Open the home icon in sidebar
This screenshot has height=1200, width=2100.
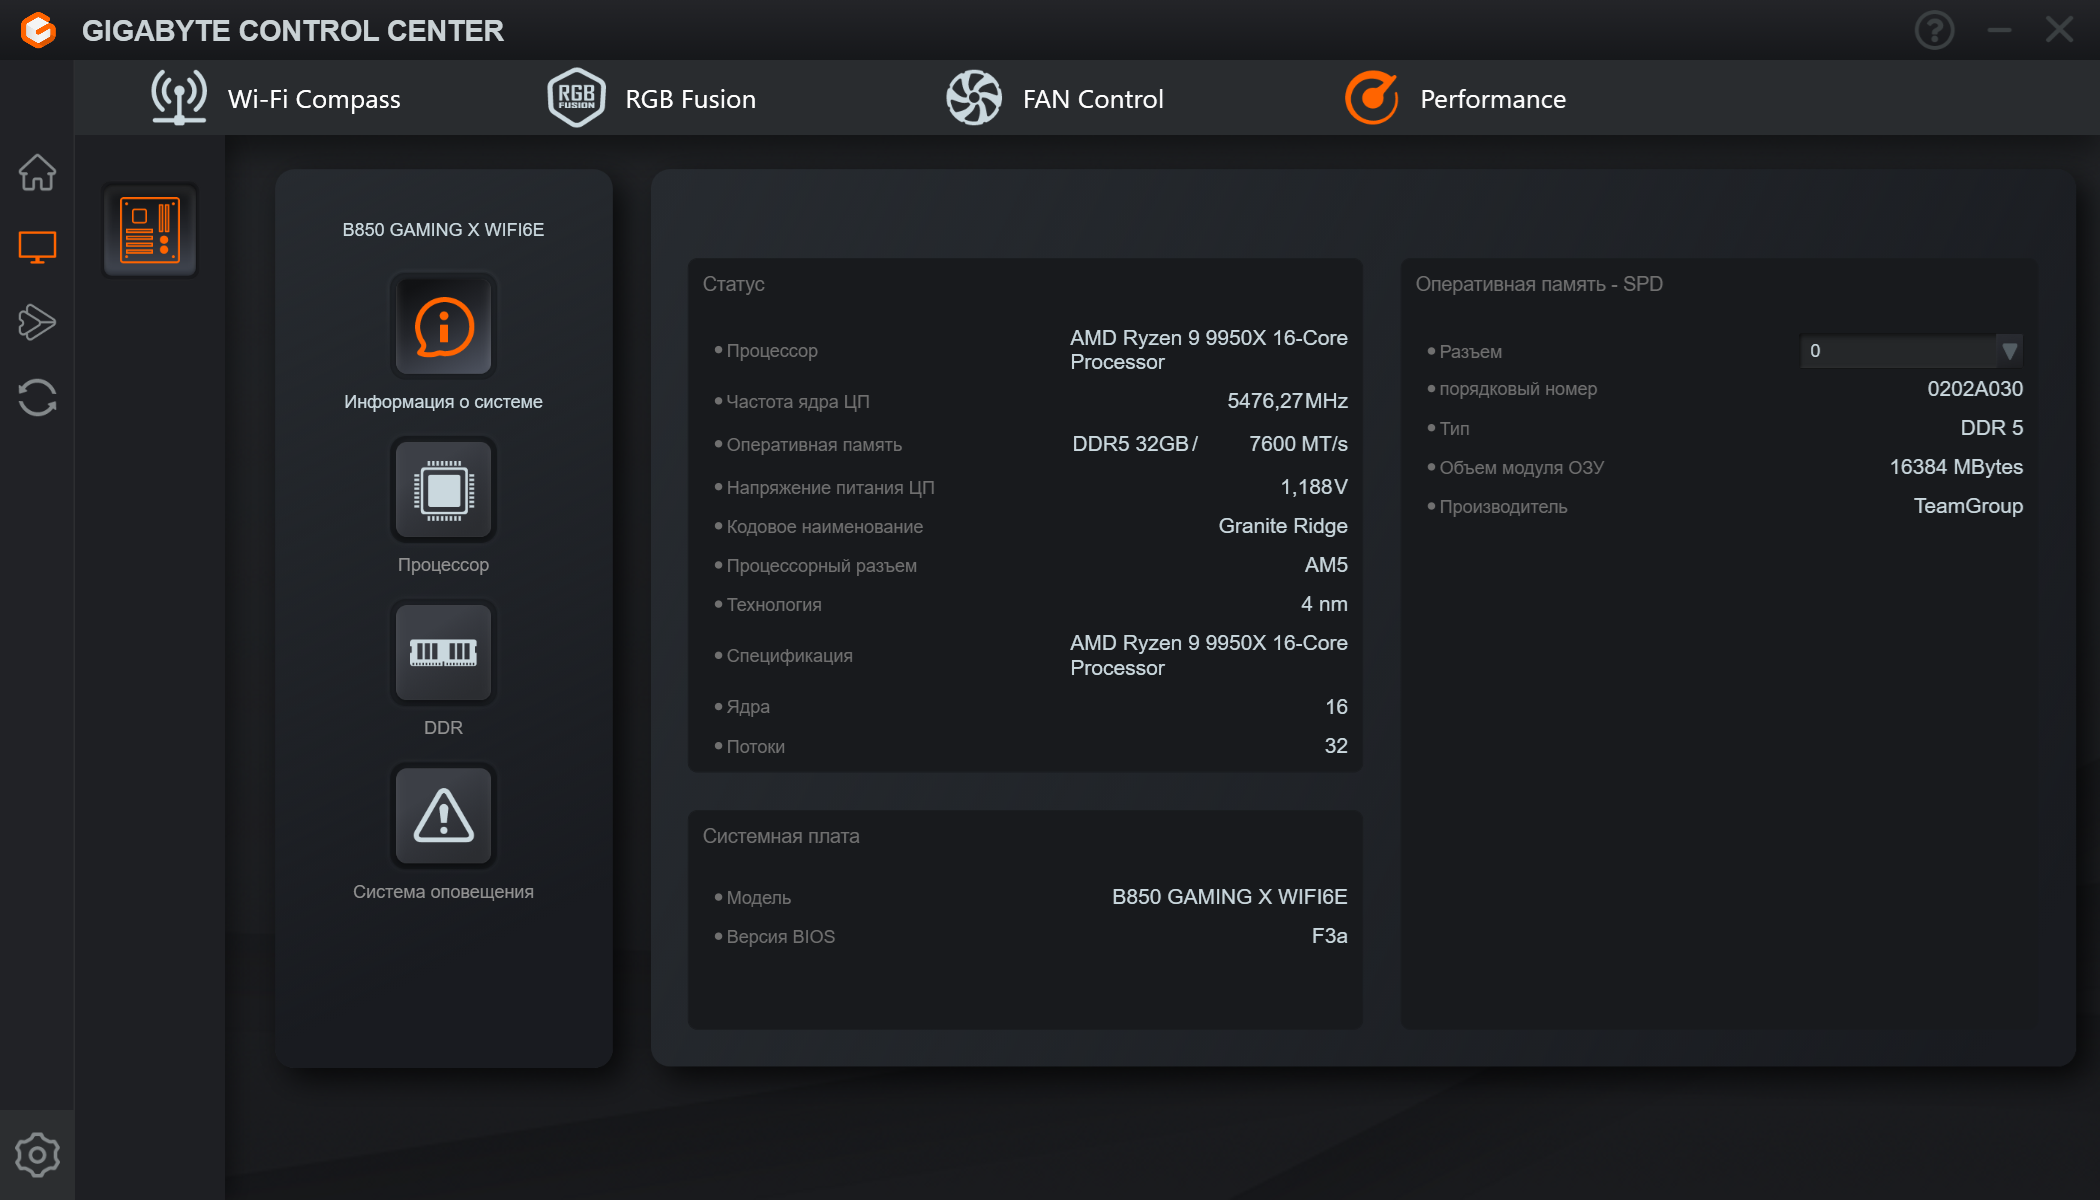pos(37,172)
